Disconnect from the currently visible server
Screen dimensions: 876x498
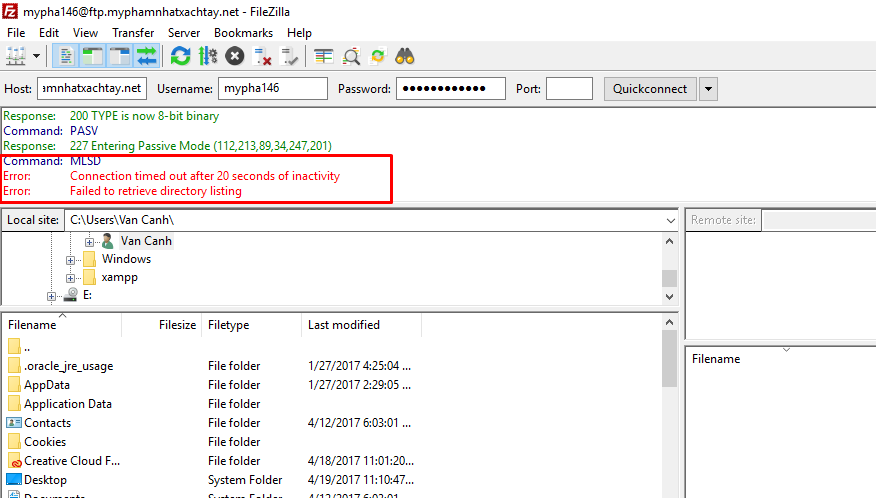tap(262, 56)
